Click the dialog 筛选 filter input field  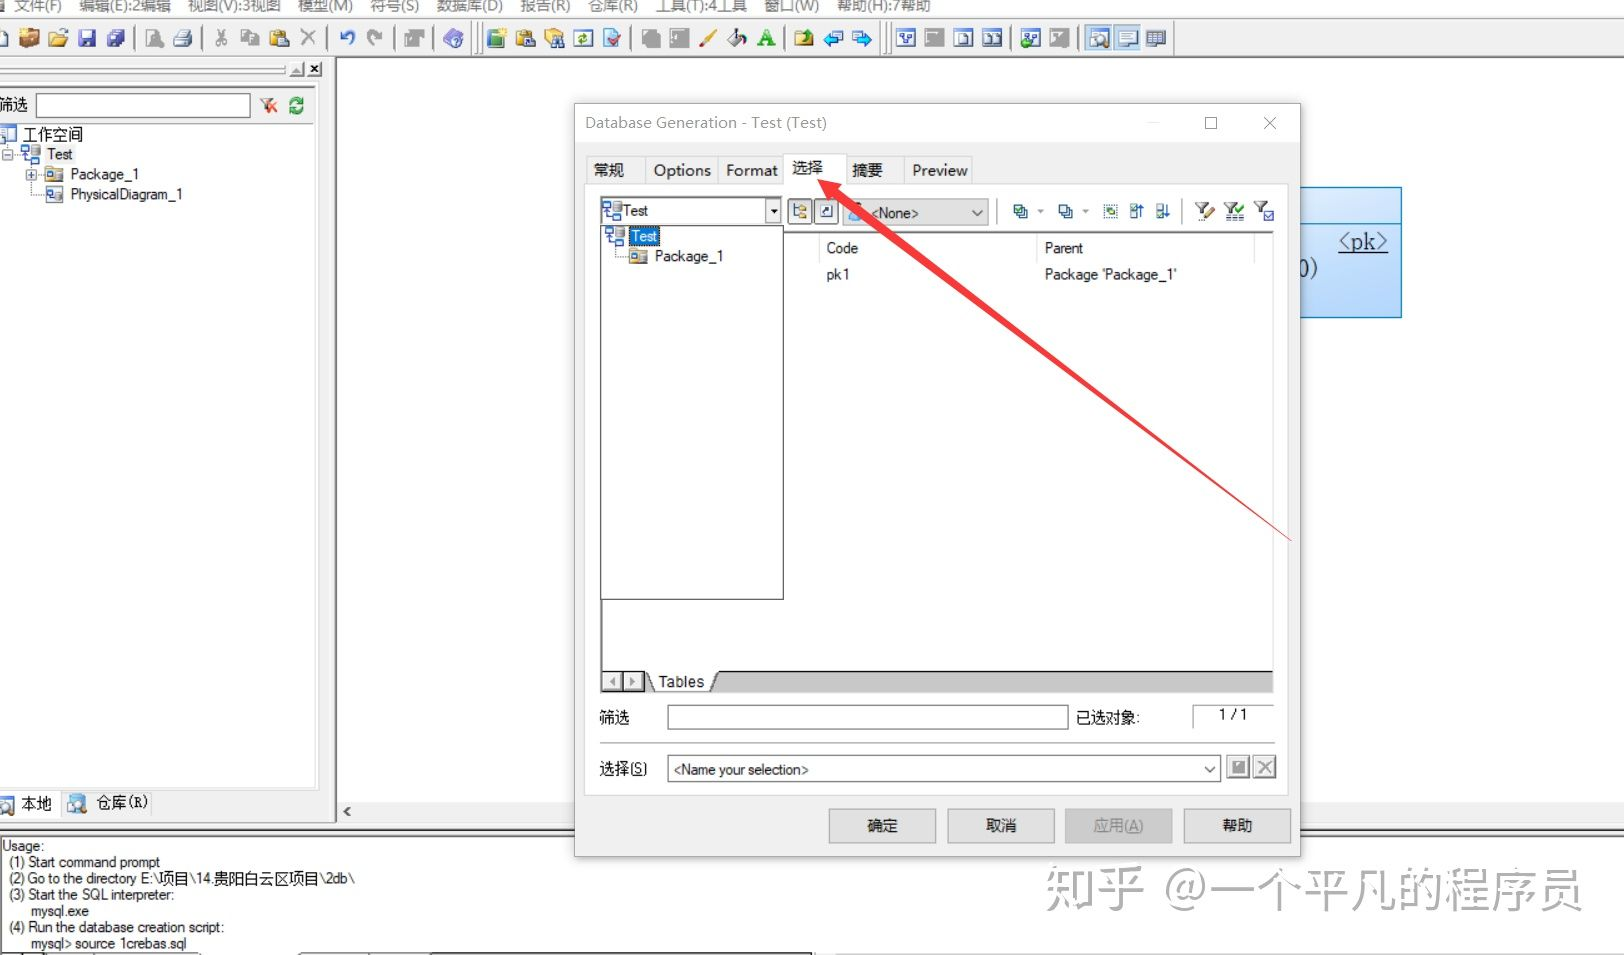click(x=868, y=717)
